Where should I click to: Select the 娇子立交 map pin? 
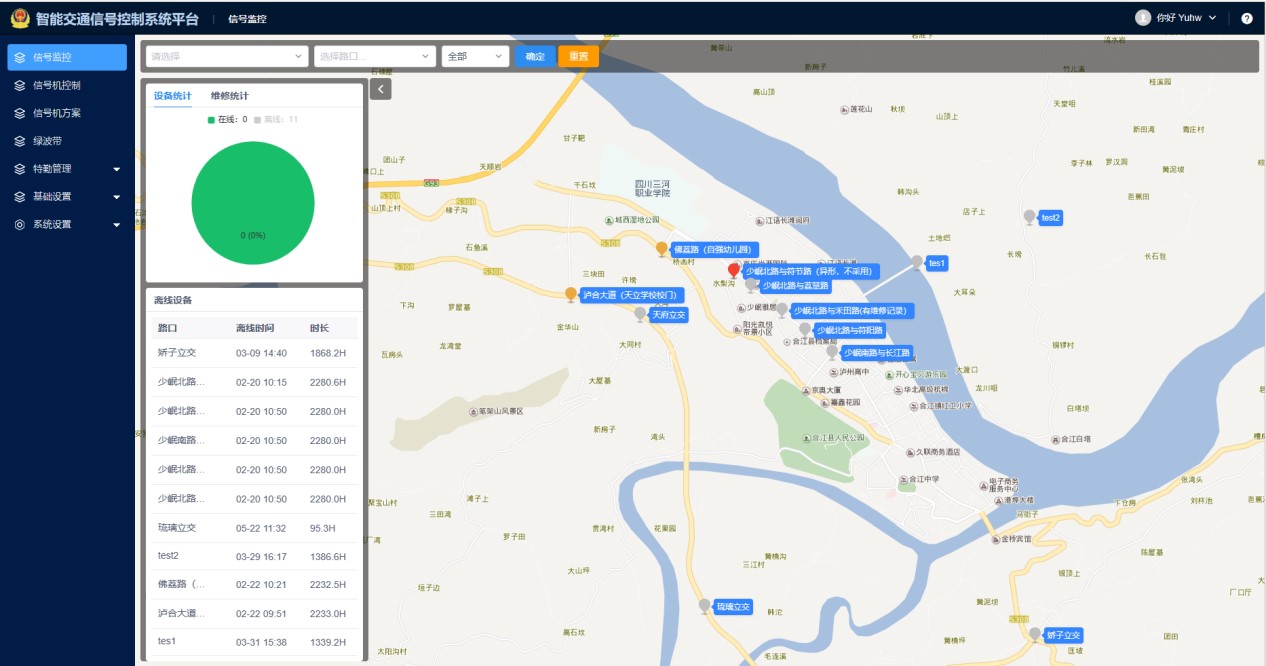(x=1035, y=635)
